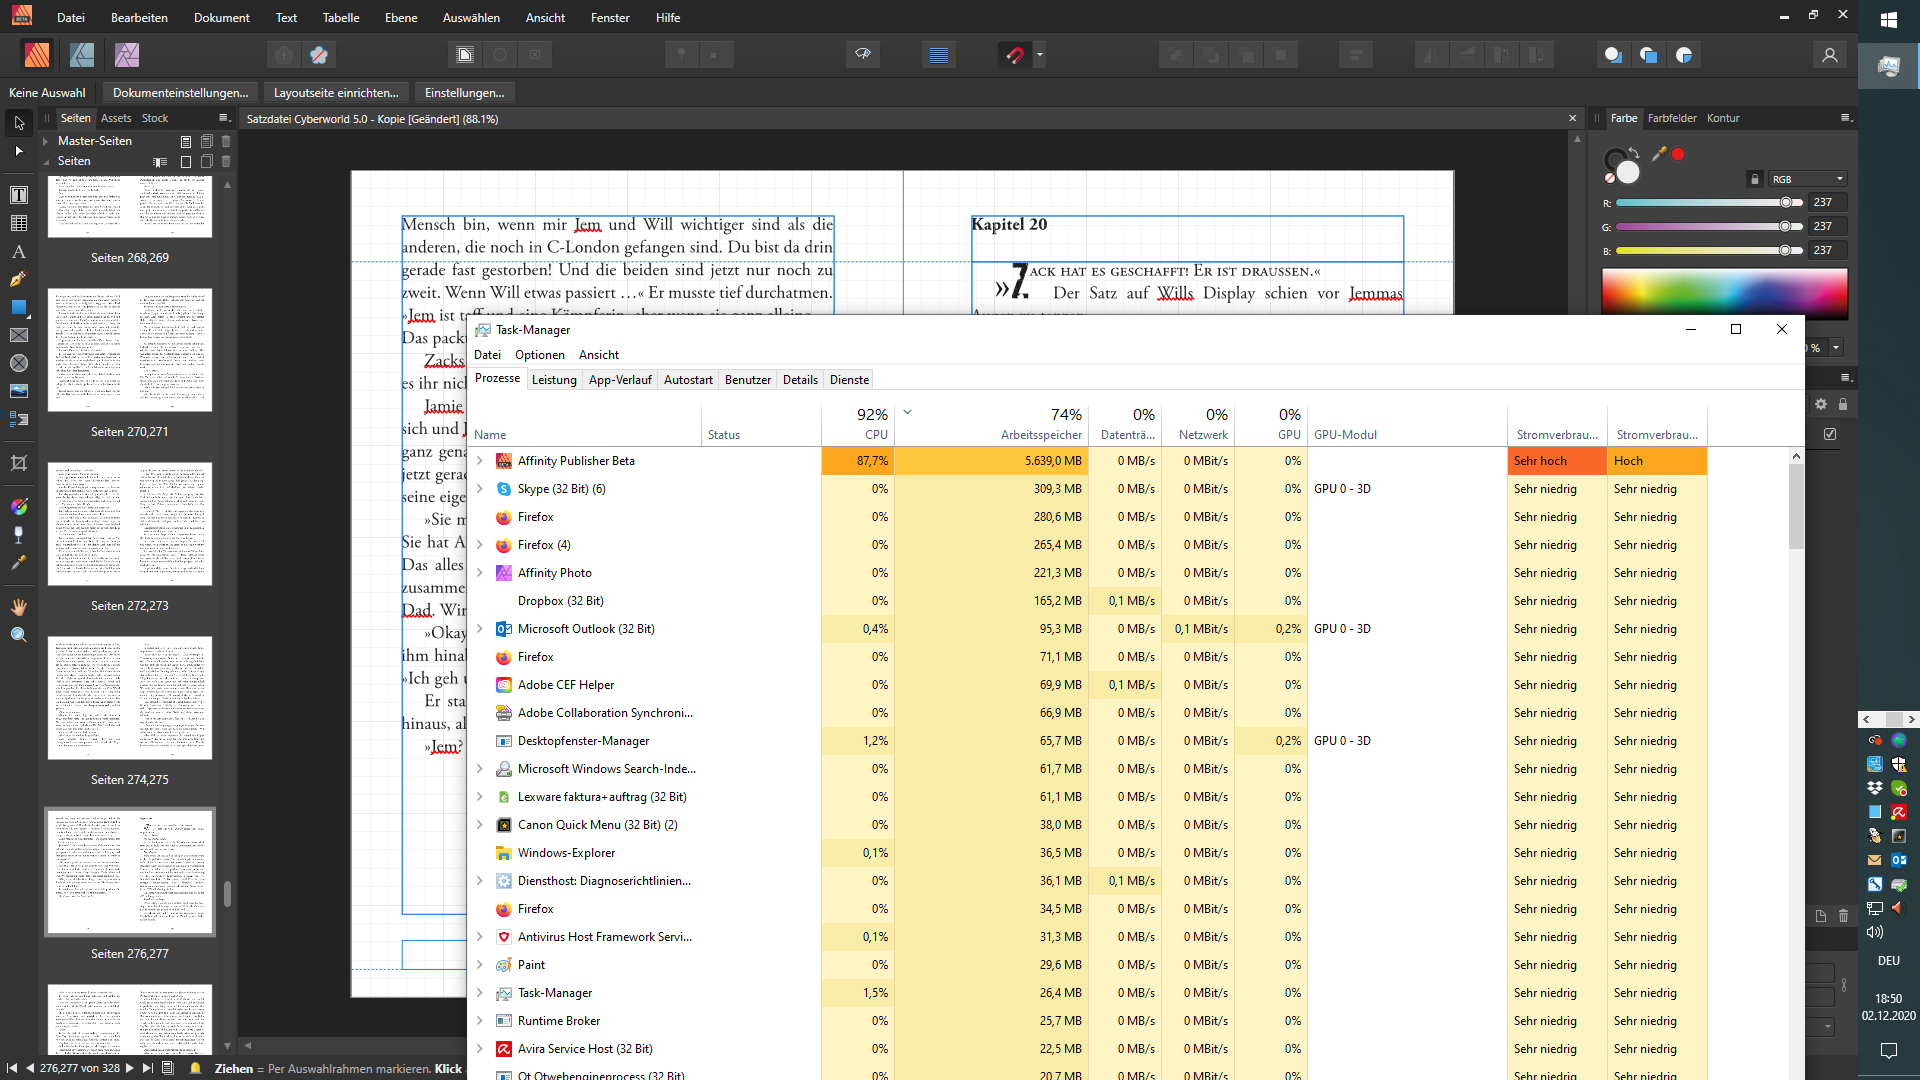Select the Picture Frame Ellipse tool
The width and height of the screenshot is (1920, 1080).
click(19, 363)
